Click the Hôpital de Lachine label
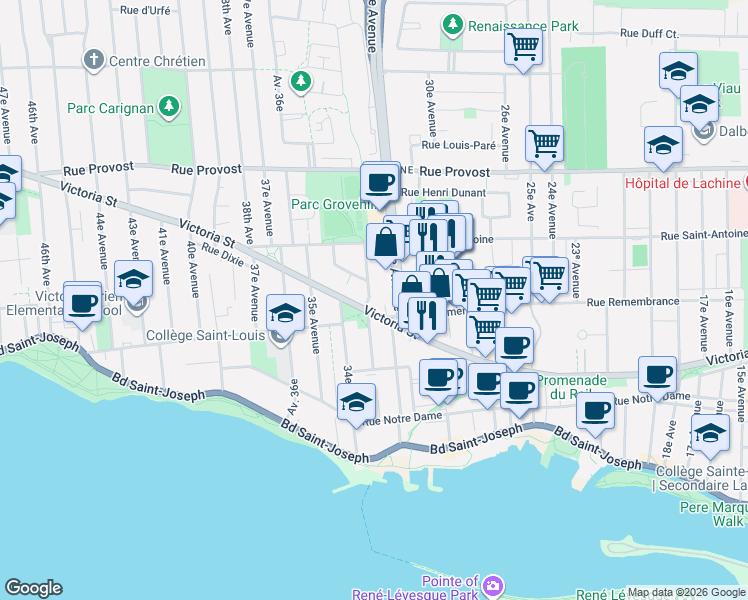748x600 pixels. 683,183
